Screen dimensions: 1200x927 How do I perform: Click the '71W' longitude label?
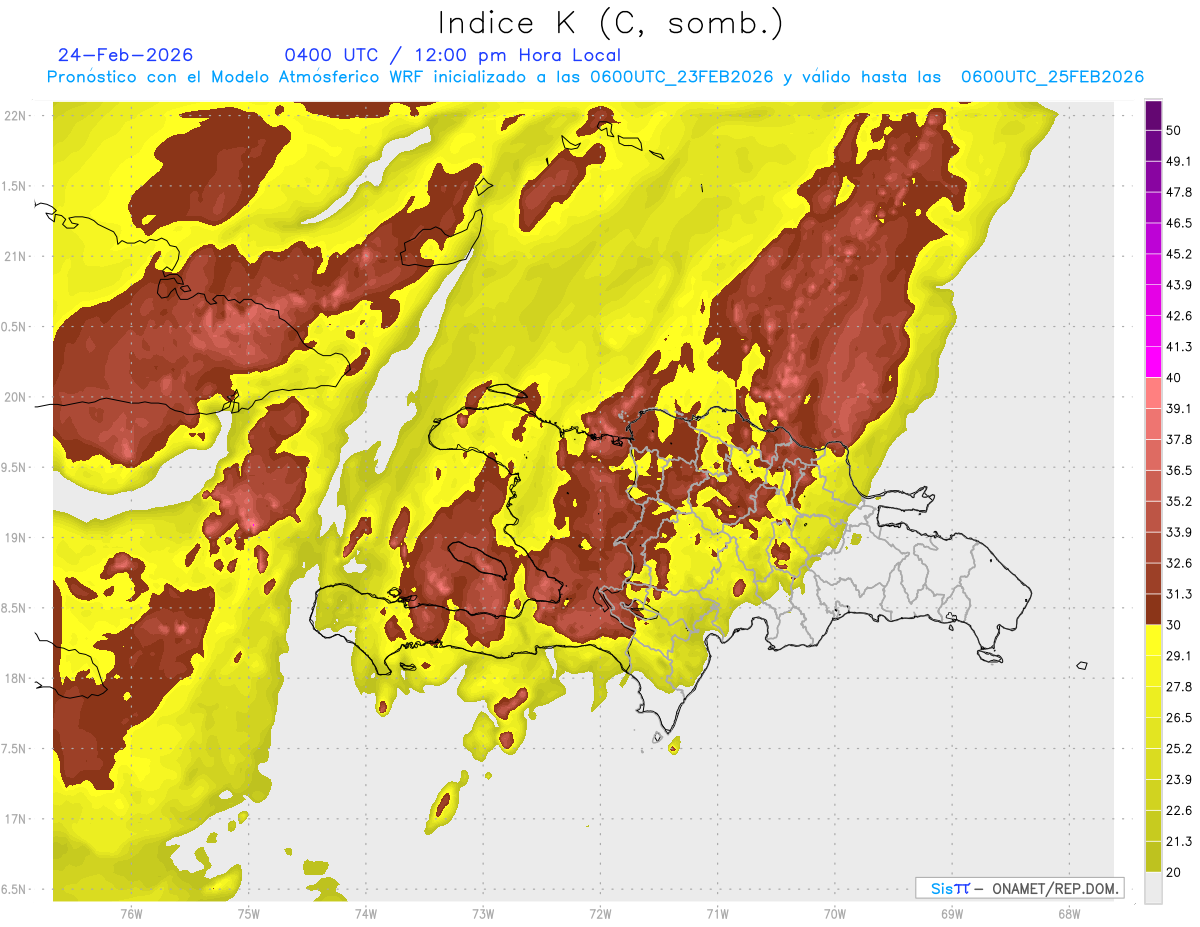(717, 914)
